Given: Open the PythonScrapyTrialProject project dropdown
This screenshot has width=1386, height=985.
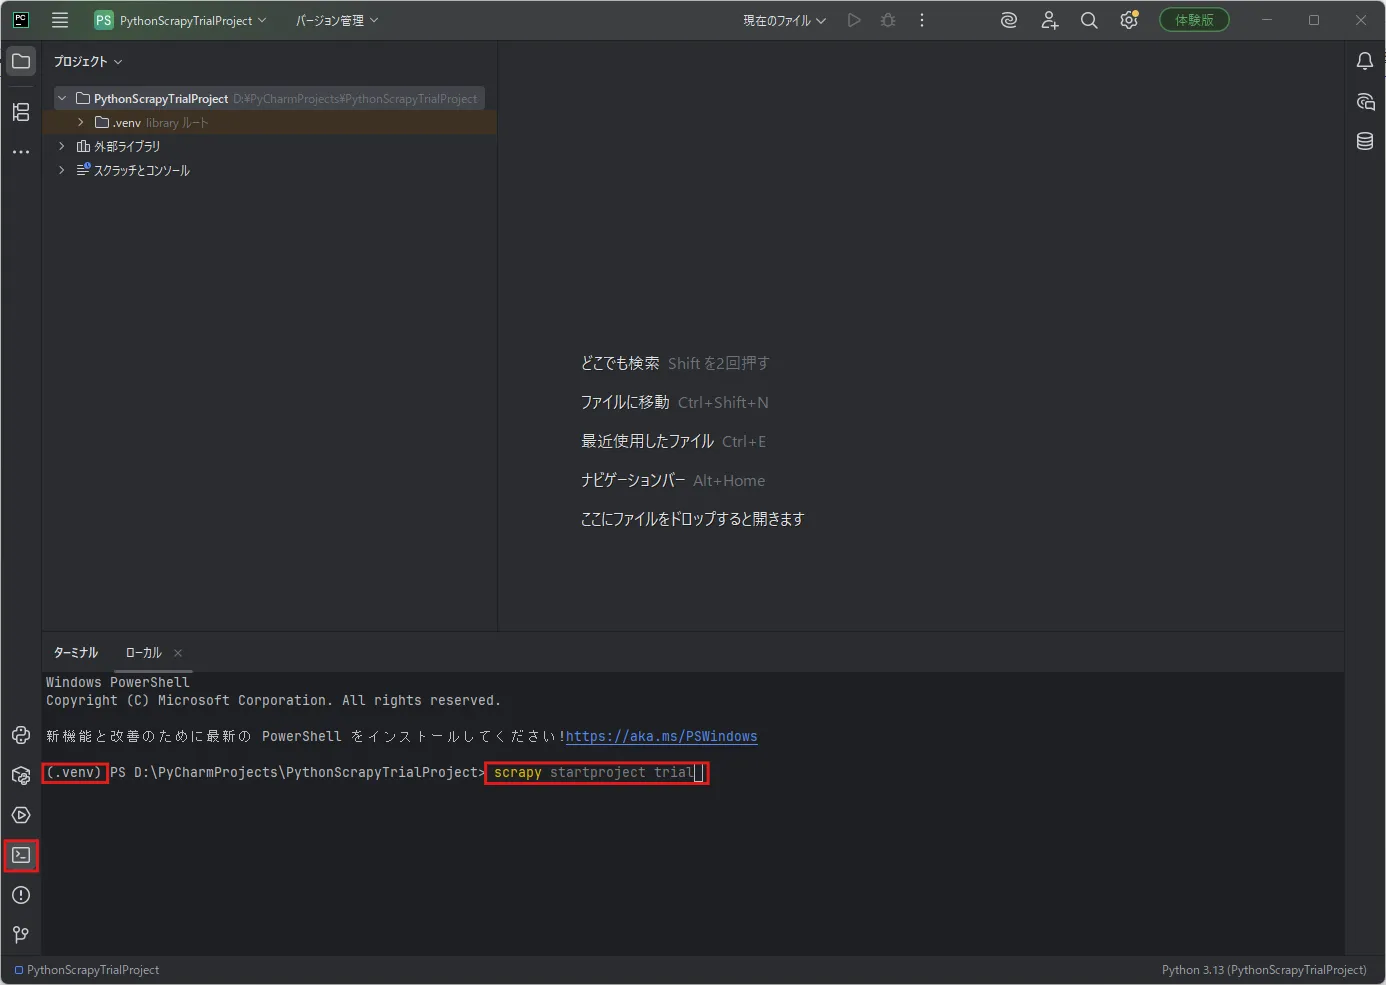Looking at the screenshot, I should pos(181,20).
